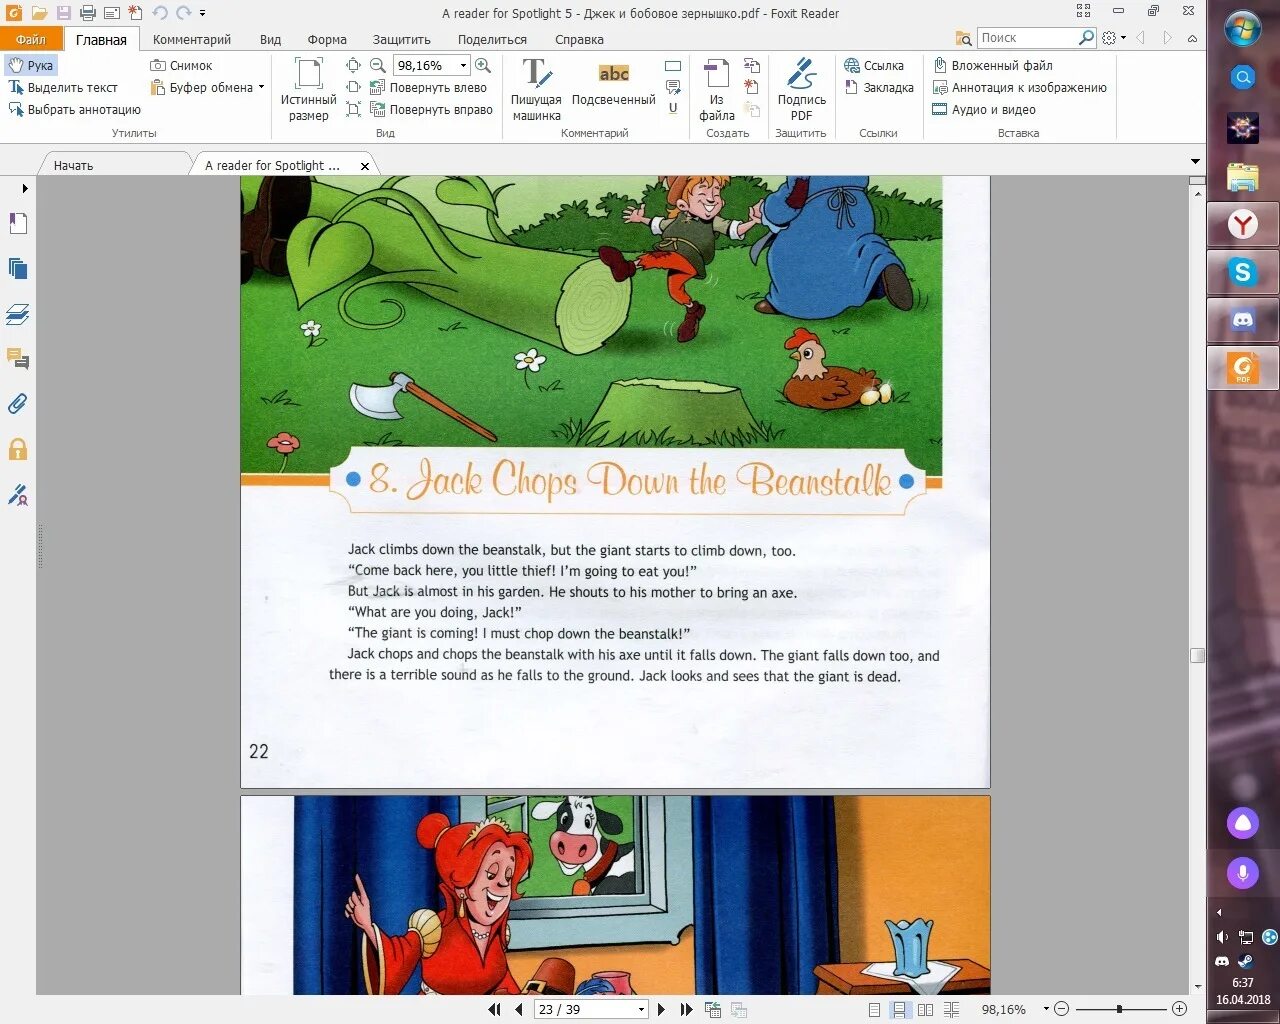1280x1024 pixels.
Task: Open the Защитить ribbon tab
Action: 402,39
